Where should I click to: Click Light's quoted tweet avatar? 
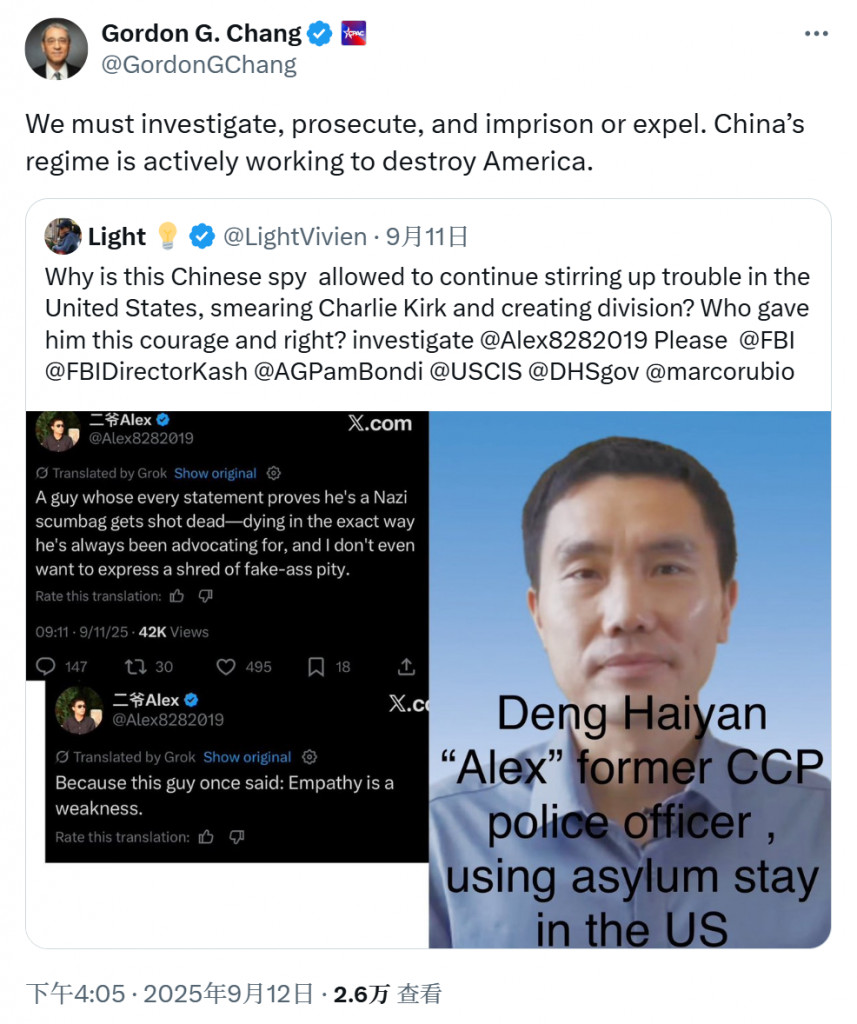tap(63, 236)
